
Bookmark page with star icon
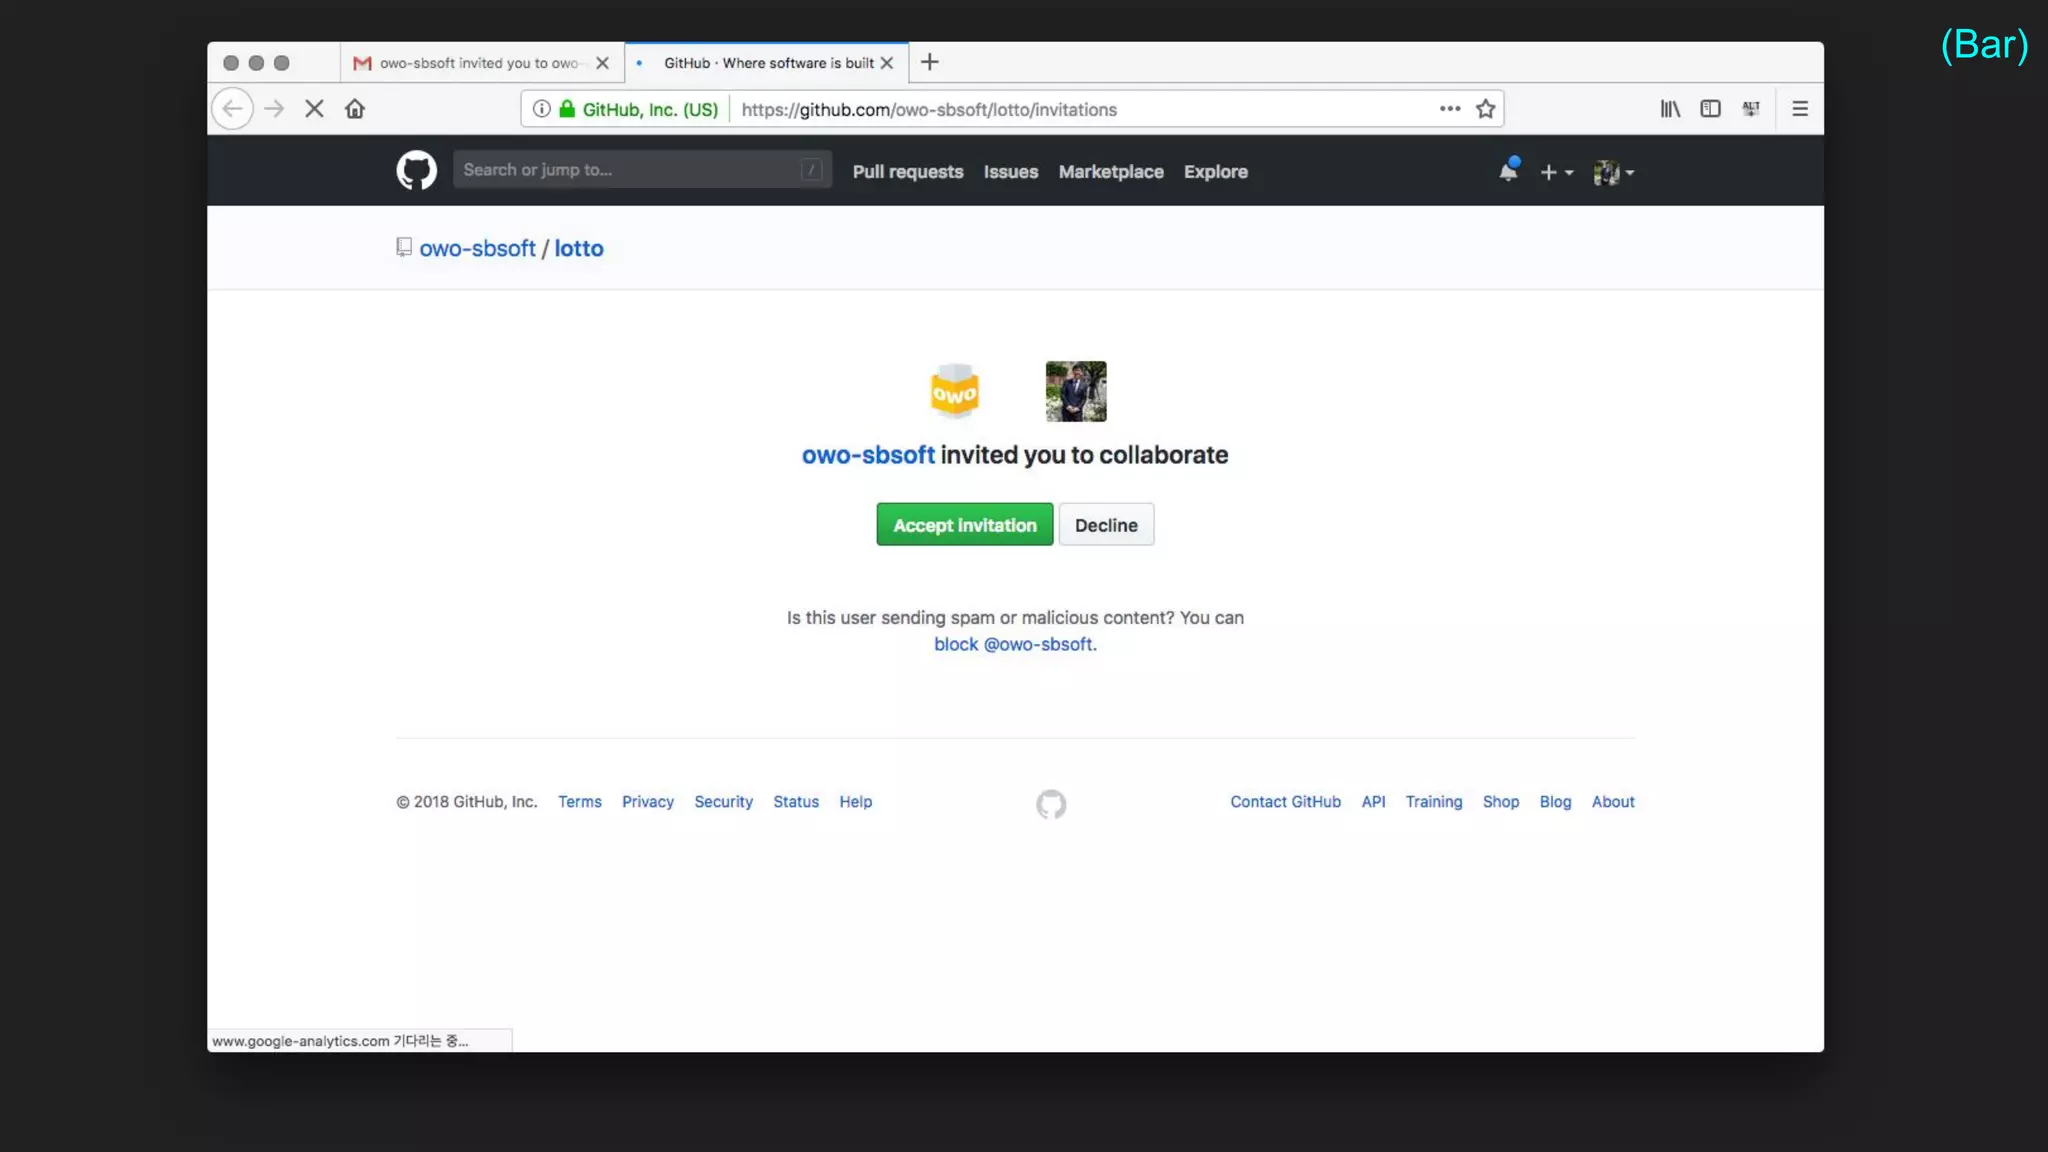click(x=1485, y=109)
